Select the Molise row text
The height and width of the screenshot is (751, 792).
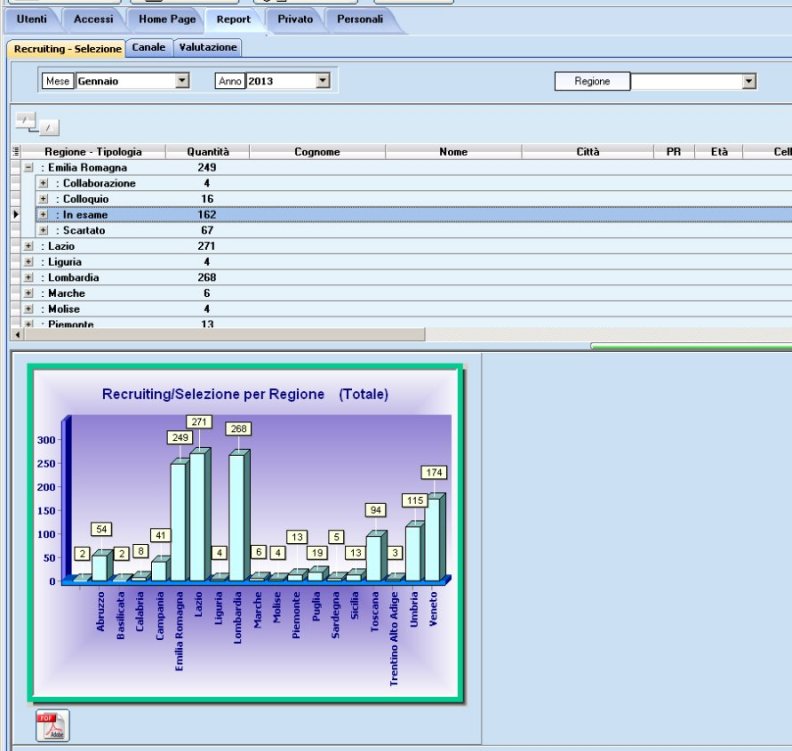point(64,309)
